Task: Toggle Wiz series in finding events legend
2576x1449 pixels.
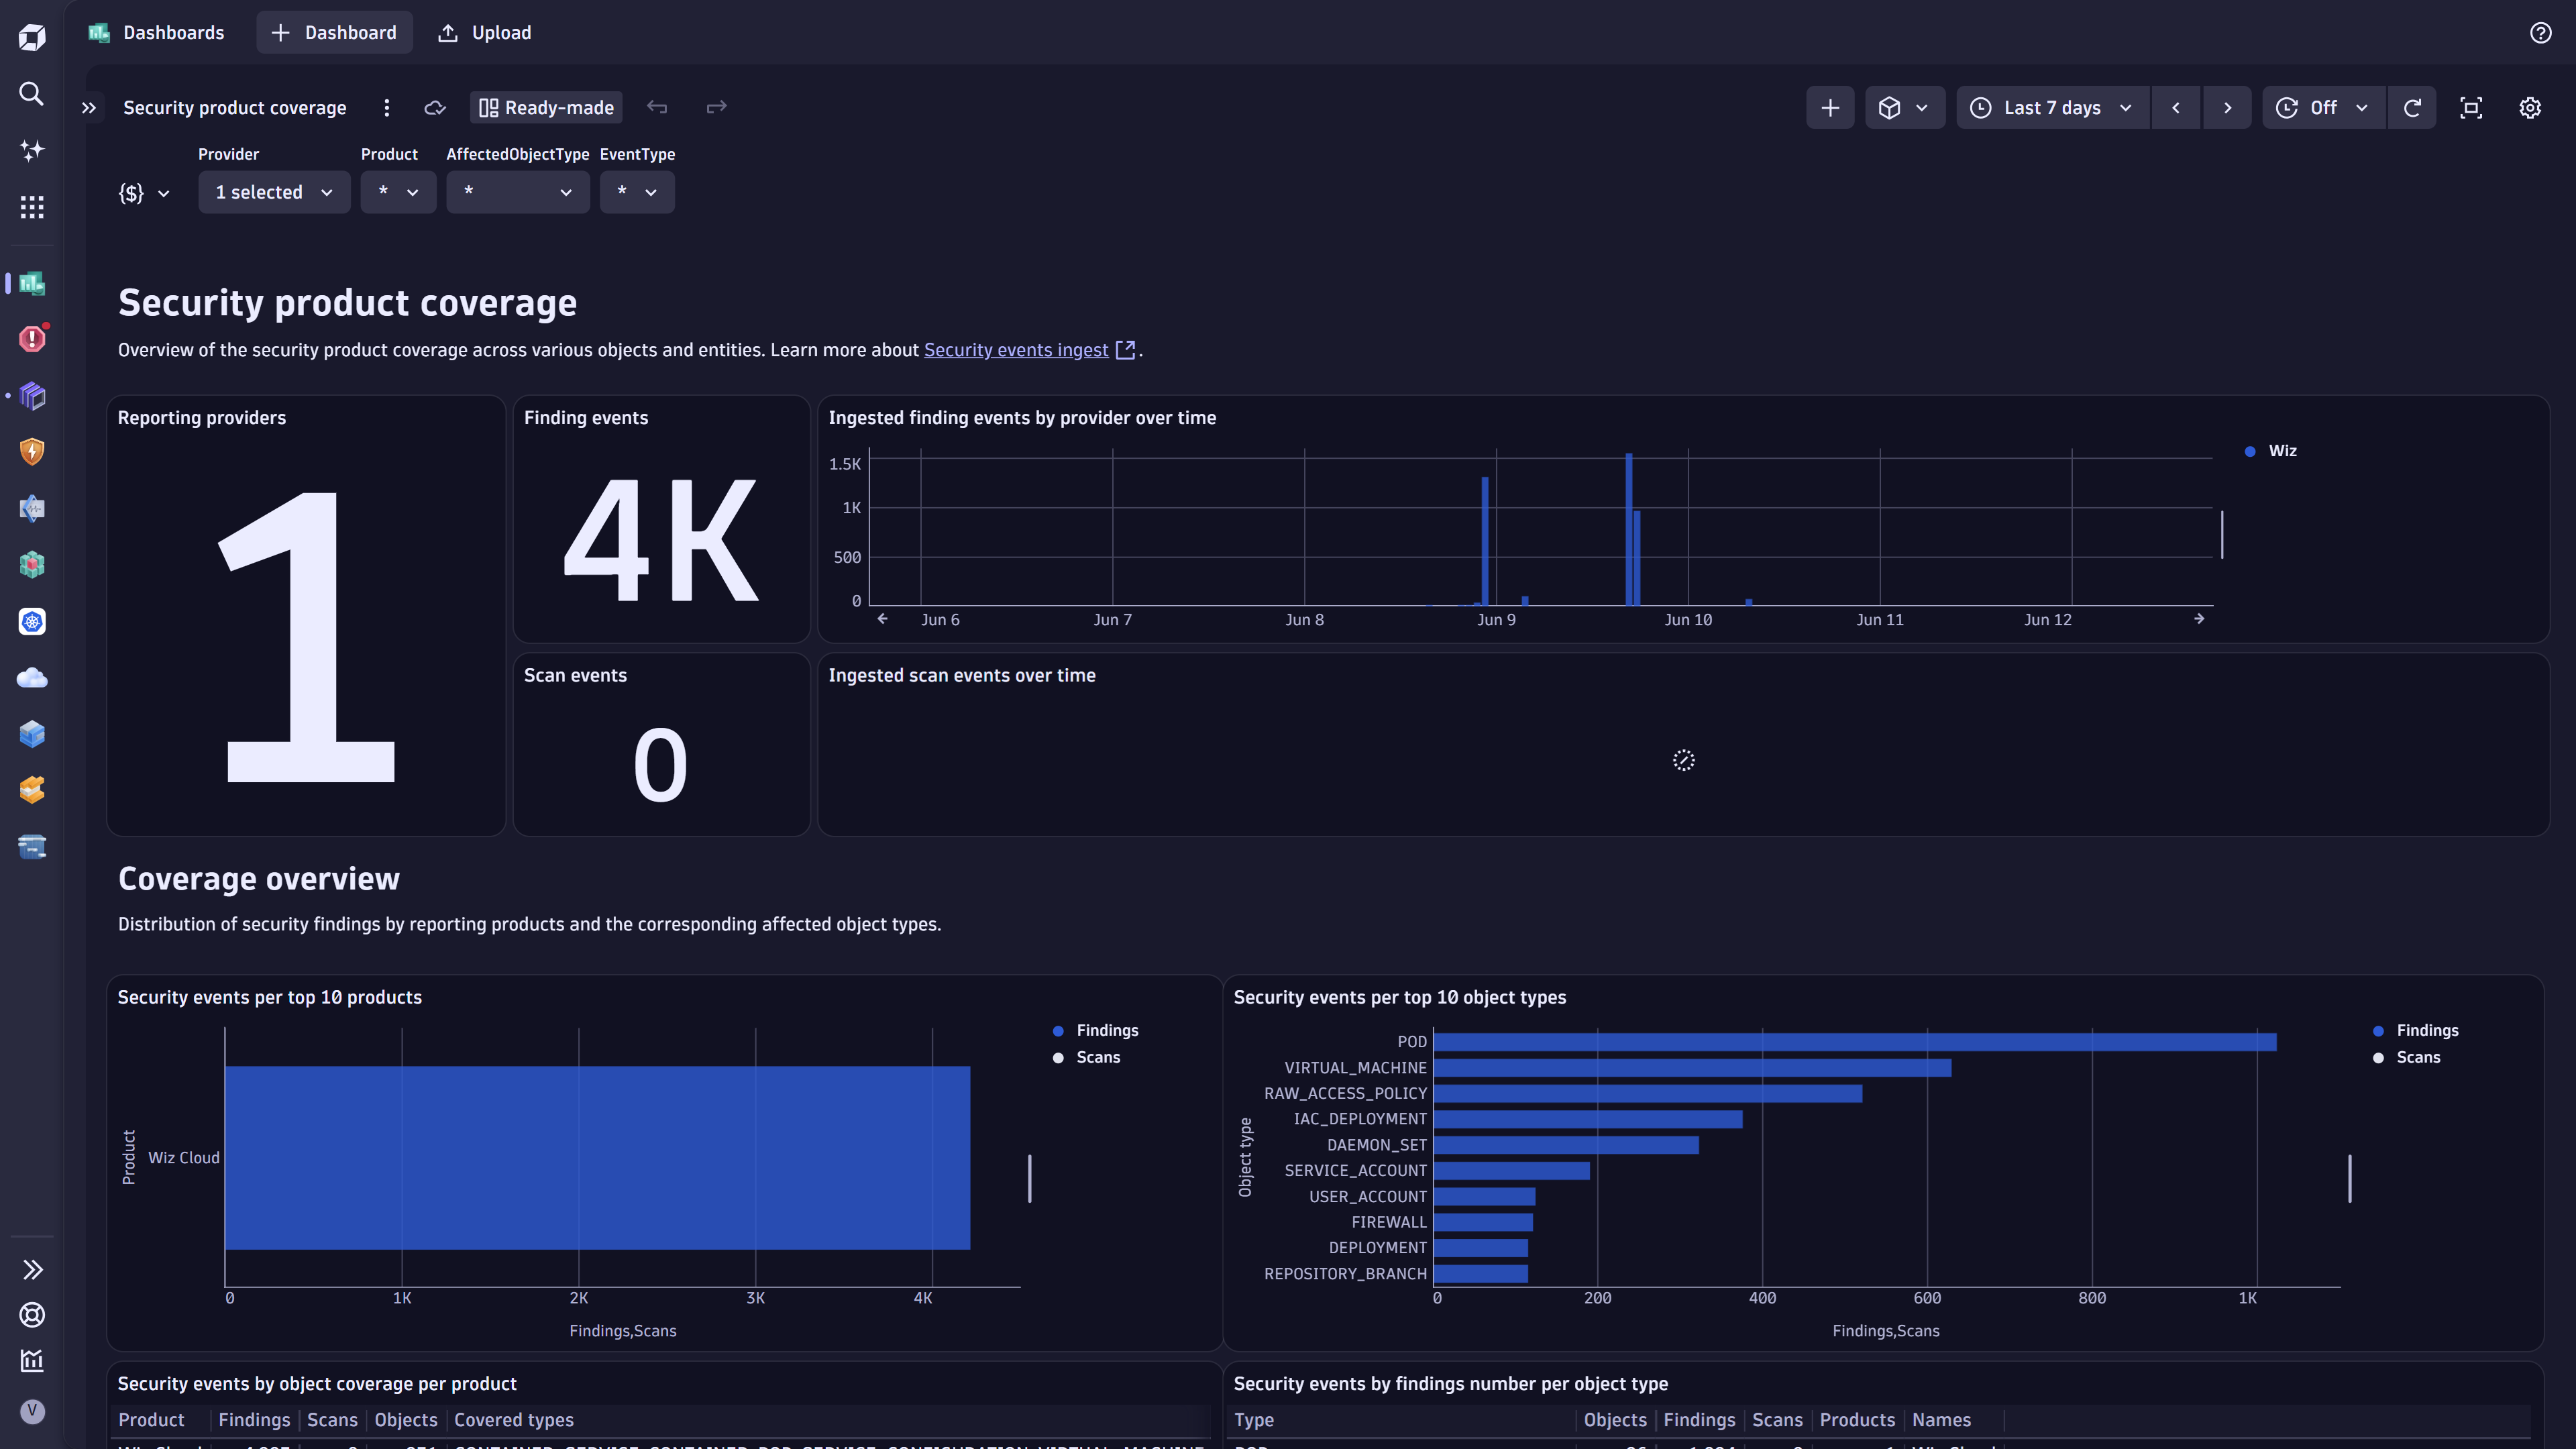Action: point(2271,452)
